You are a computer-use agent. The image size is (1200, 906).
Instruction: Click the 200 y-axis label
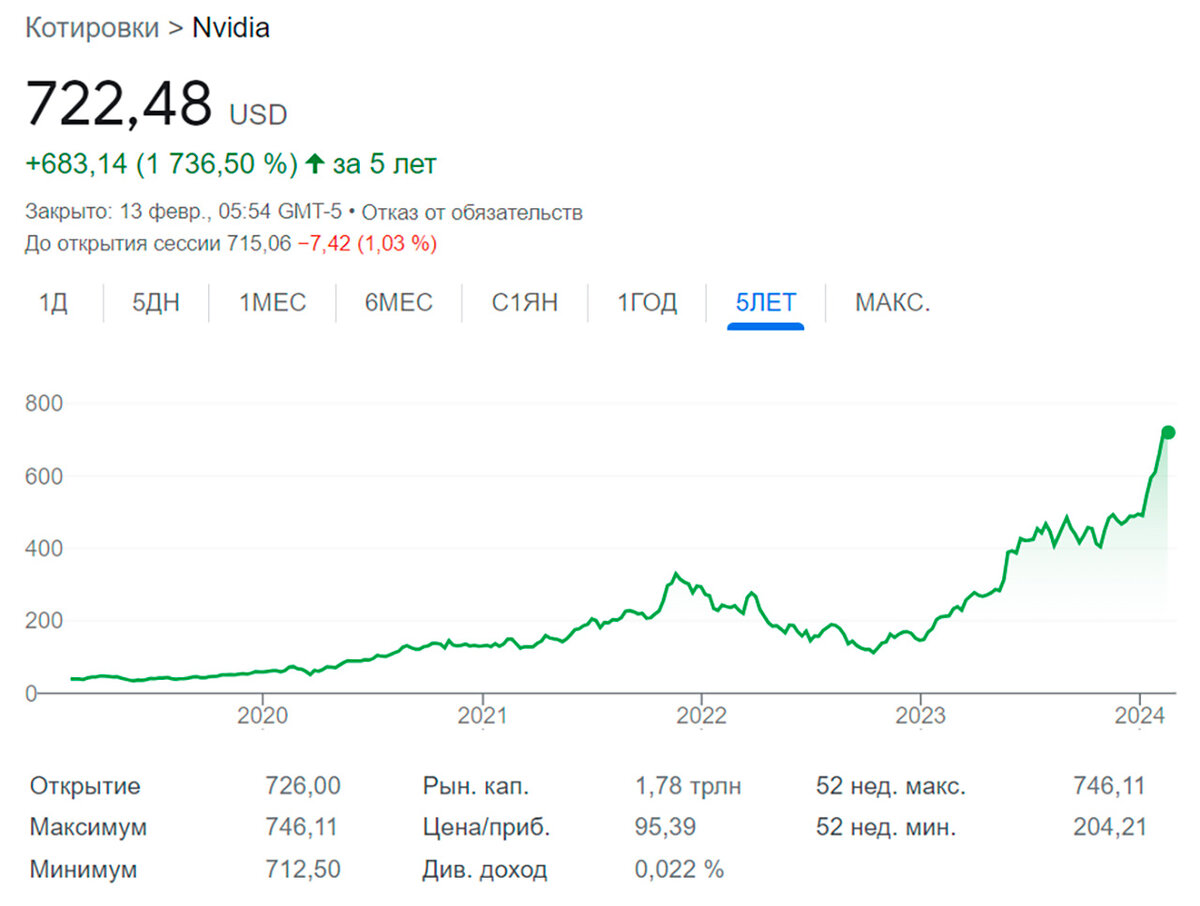tap(44, 620)
